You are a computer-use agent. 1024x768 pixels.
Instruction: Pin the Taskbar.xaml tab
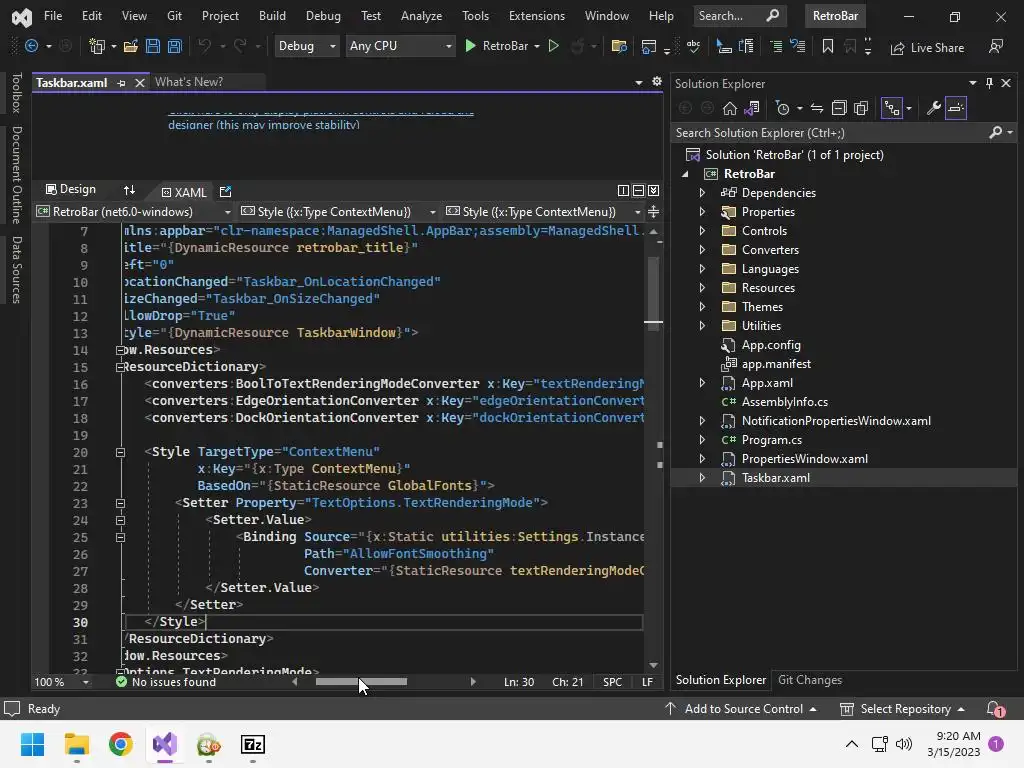coord(121,83)
